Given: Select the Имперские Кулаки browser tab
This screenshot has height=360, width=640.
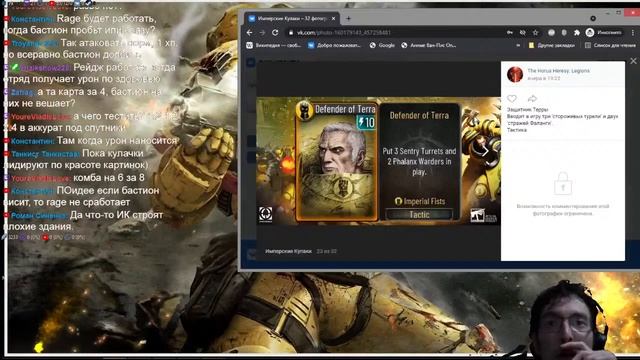Looking at the screenshot, I should click(291, 18).
